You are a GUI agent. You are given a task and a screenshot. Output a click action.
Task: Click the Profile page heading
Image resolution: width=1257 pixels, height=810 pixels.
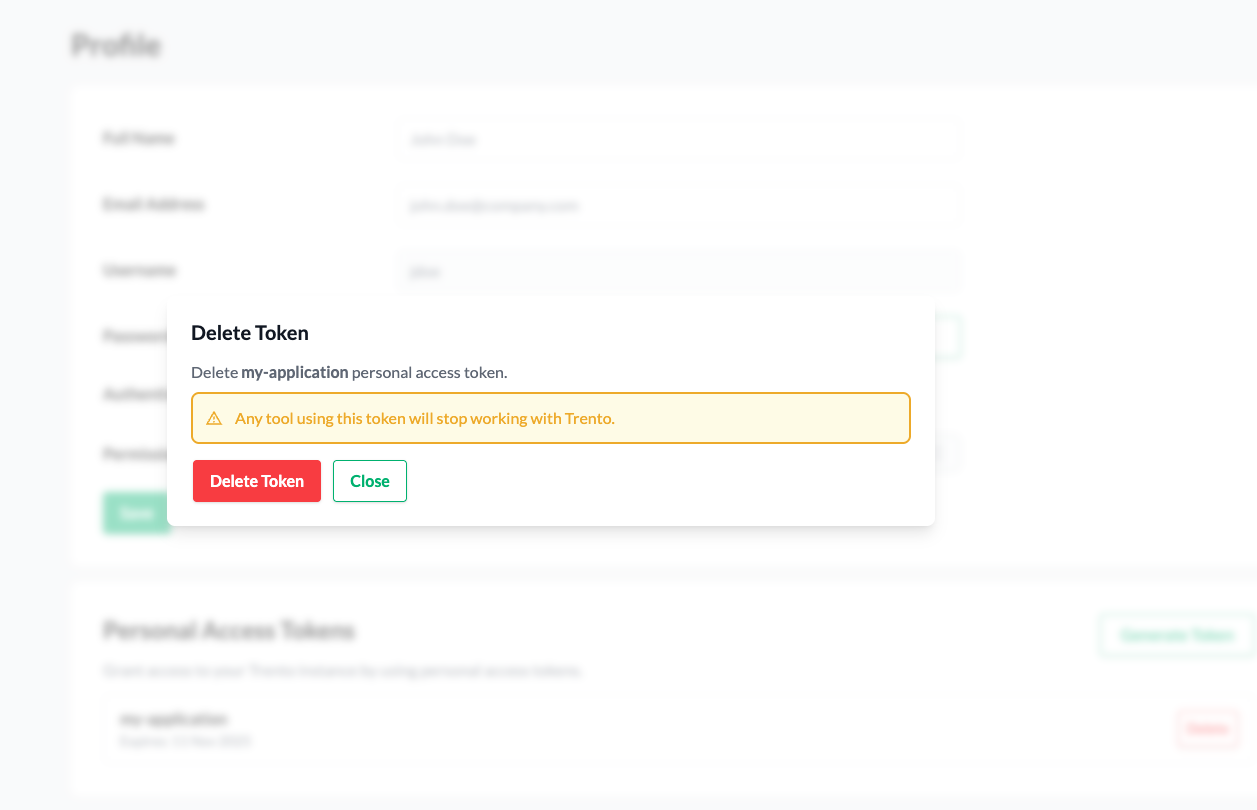116,45
